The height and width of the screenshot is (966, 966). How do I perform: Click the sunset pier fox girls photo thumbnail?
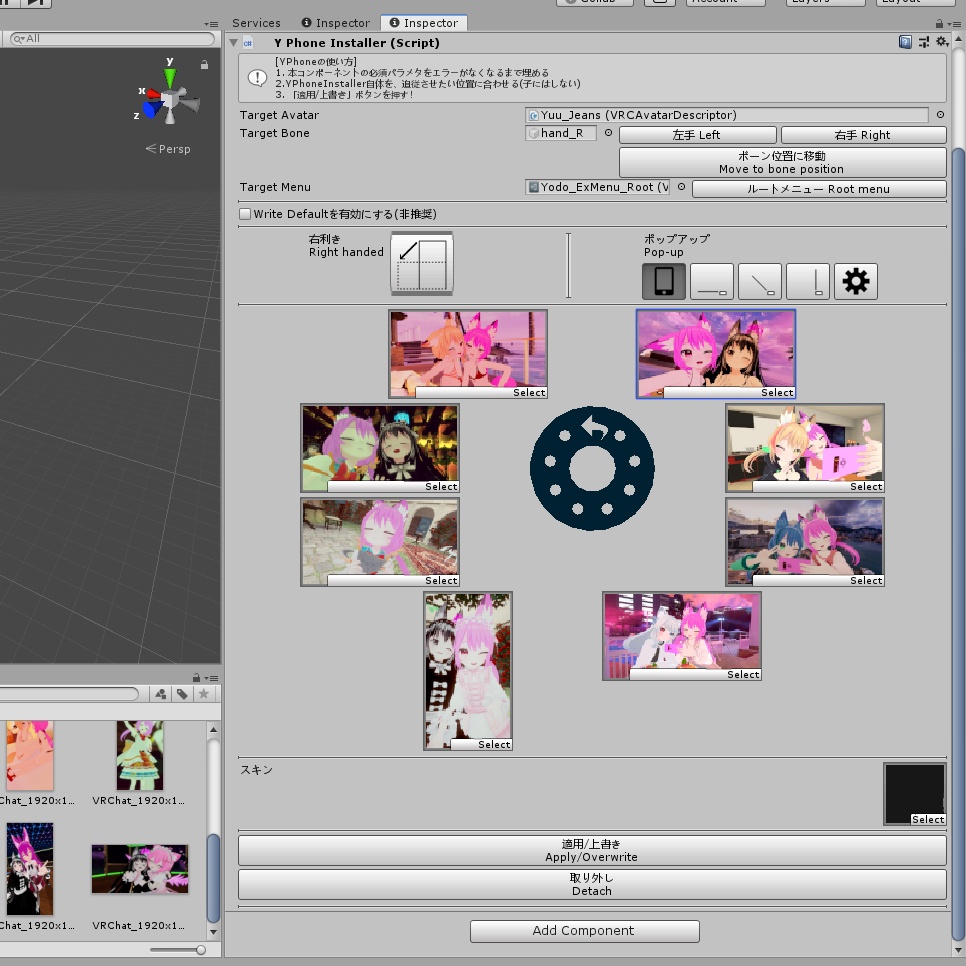click(x=468, y=354)
